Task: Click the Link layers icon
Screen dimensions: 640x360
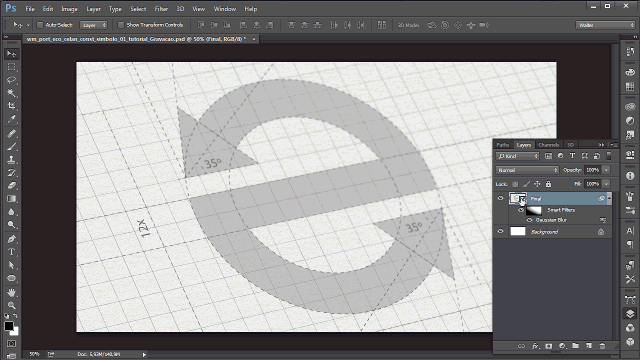Action: coord(521,346)
